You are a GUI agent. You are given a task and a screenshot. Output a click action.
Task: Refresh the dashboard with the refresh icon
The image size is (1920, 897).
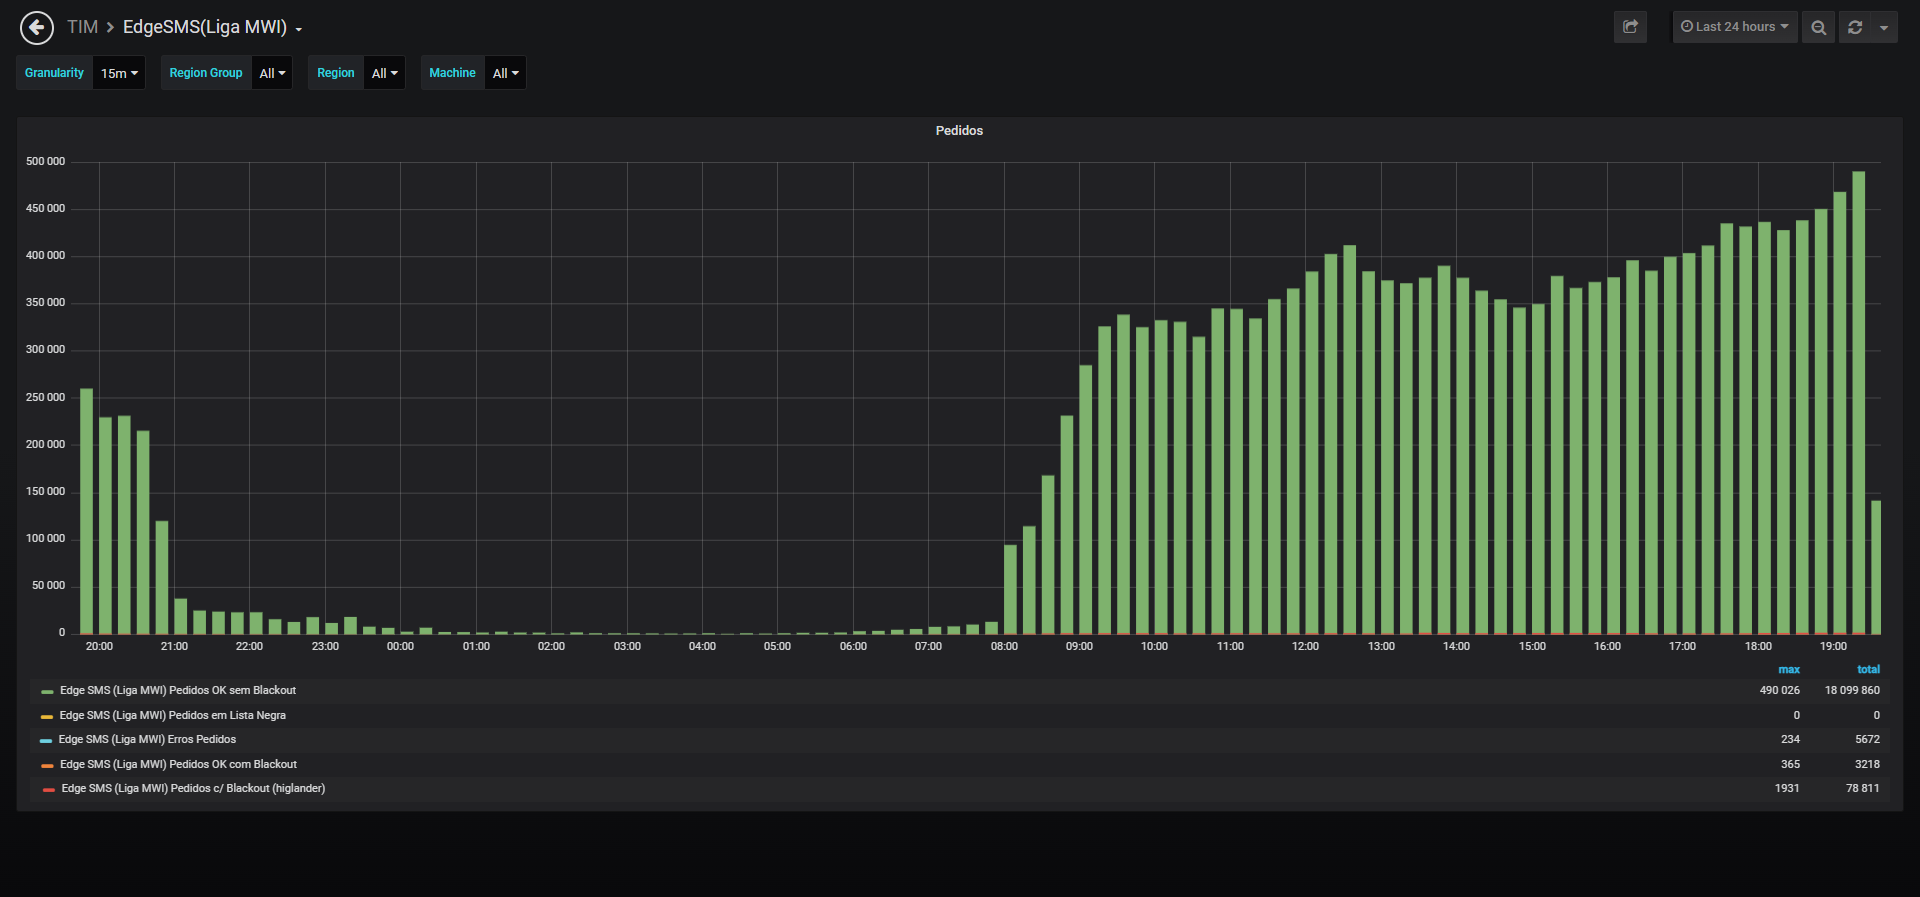[x=1855, y=27]
